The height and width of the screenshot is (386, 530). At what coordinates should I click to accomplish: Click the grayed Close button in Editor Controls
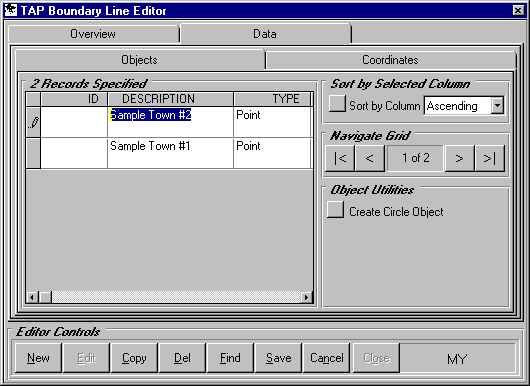click(376, 358)
